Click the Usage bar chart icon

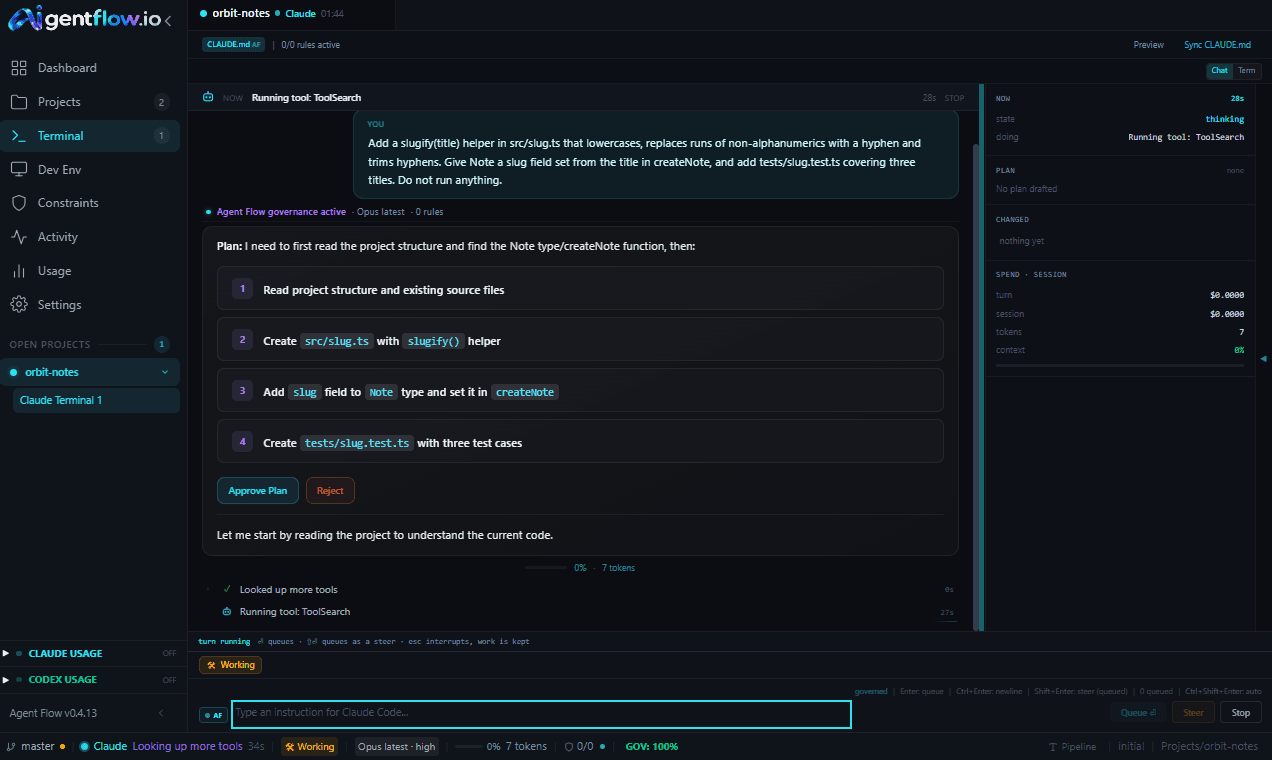[x=18, y=271]
